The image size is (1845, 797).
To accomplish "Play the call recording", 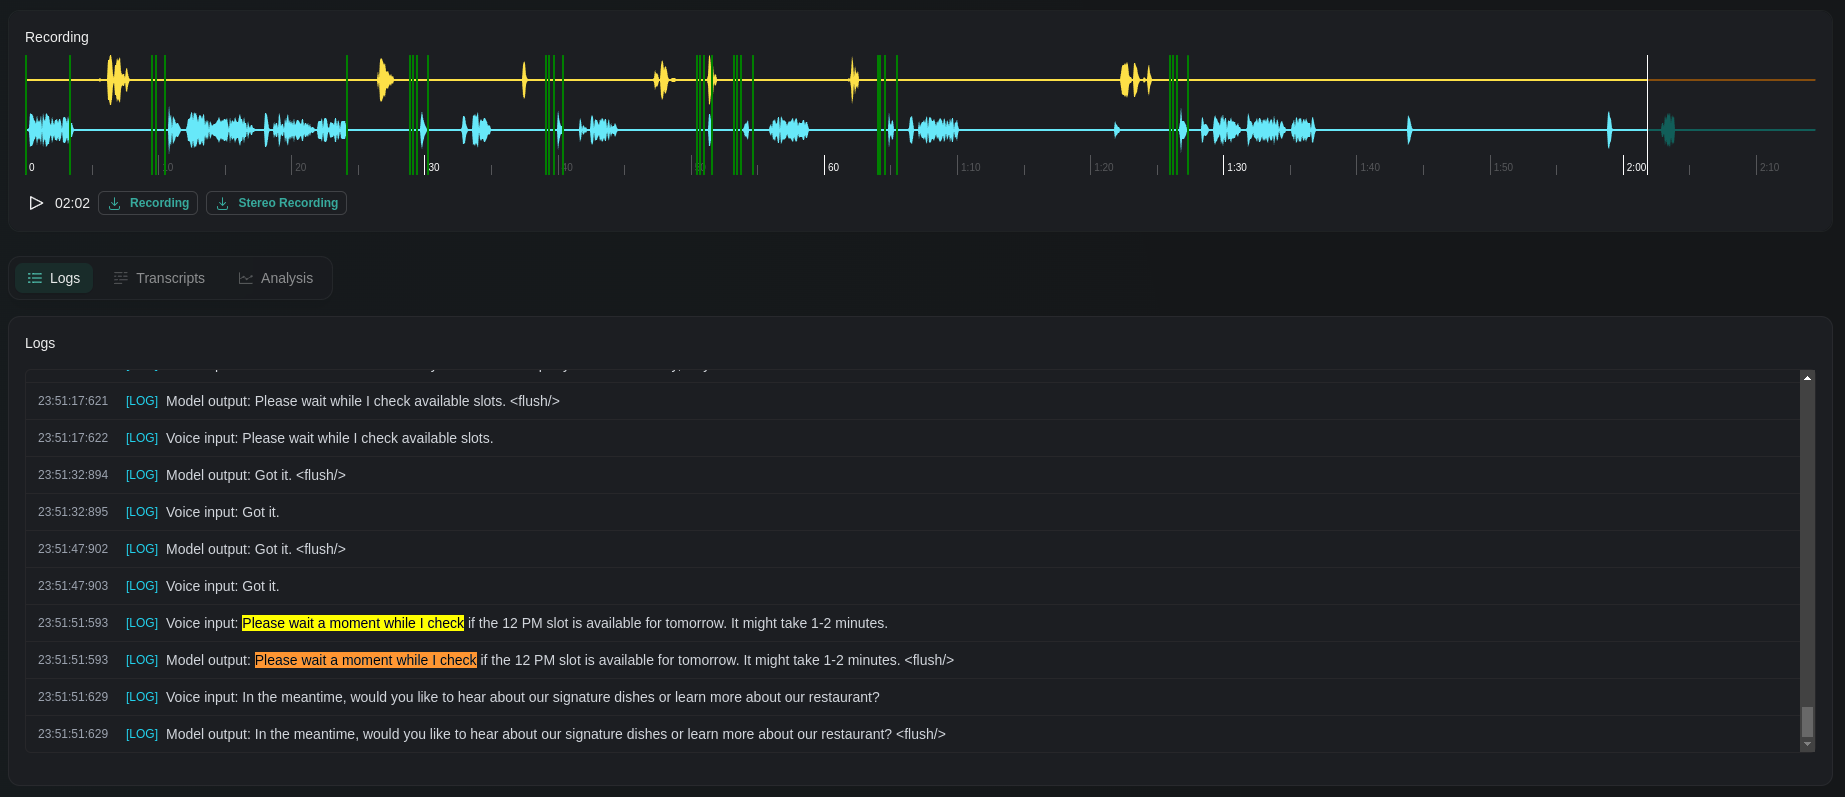I will pyautogui.click(x=36, y=203).
